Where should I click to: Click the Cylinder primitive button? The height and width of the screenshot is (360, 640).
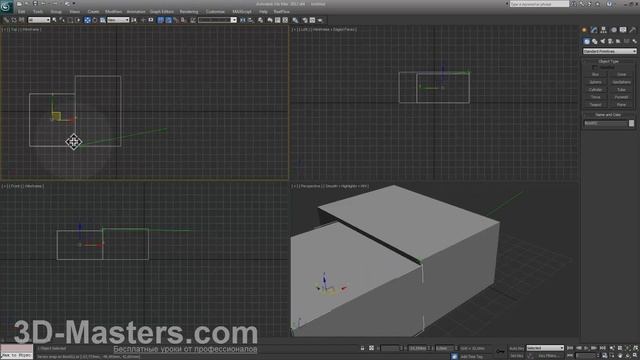coord(596,89)
